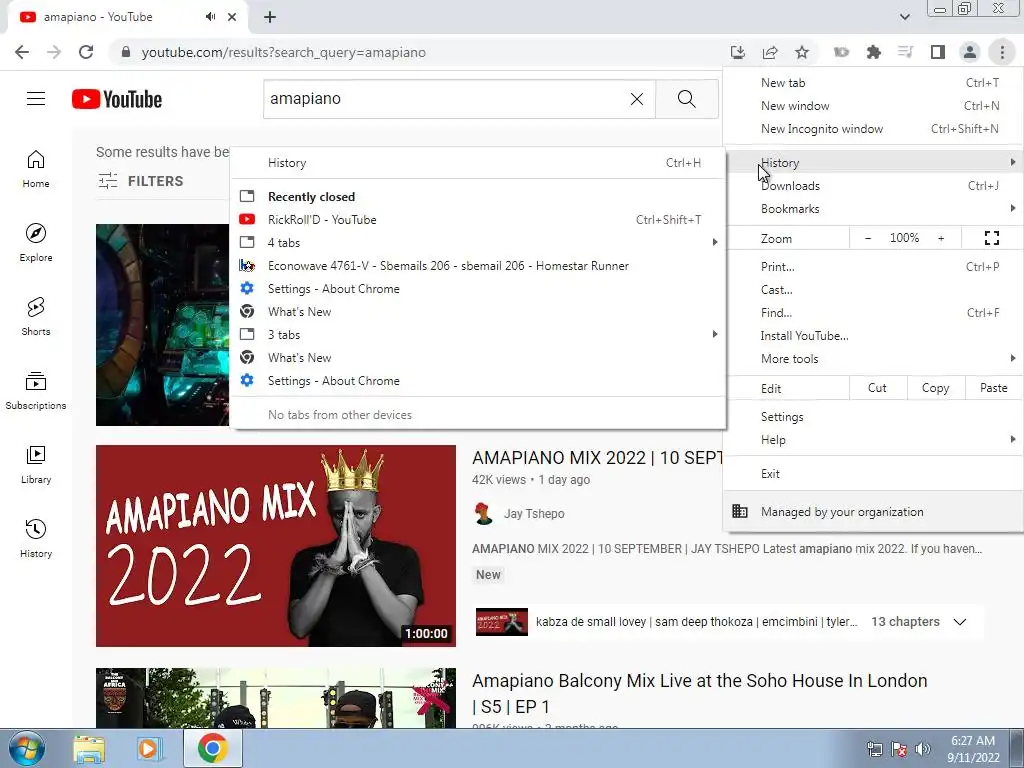Click the fullscreen icon next to Zoom

tap(991, 238)
